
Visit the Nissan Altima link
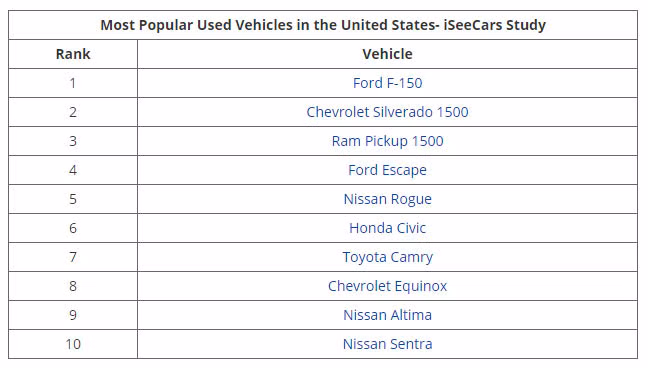coord(387,315)
